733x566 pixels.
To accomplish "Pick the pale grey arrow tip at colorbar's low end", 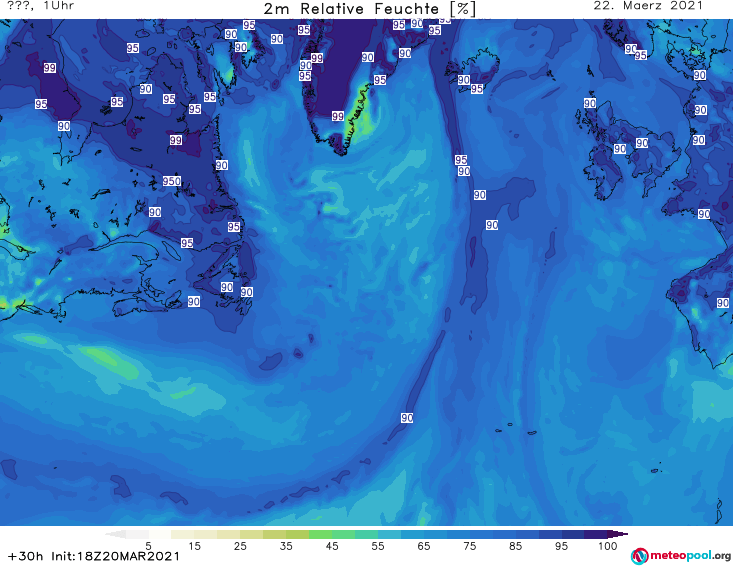I will click(x=115, y=534).
